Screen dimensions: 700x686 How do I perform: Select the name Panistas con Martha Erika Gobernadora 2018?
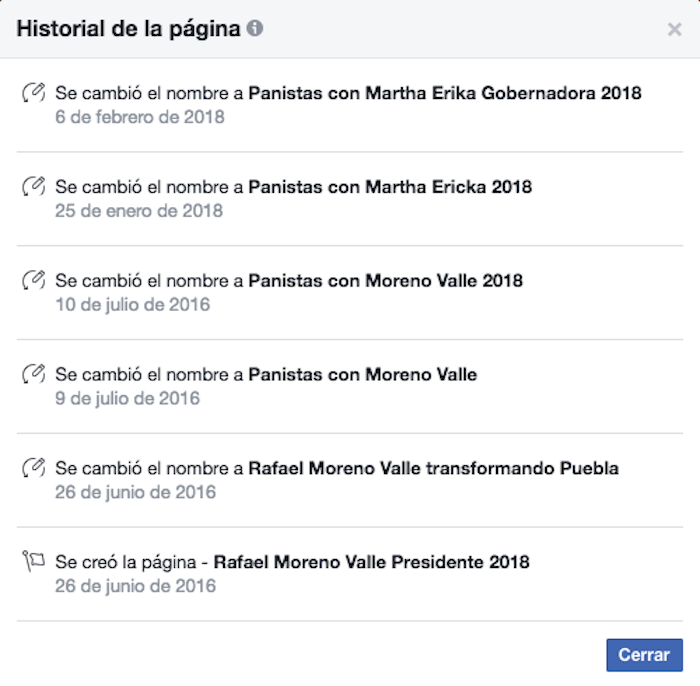445,94
